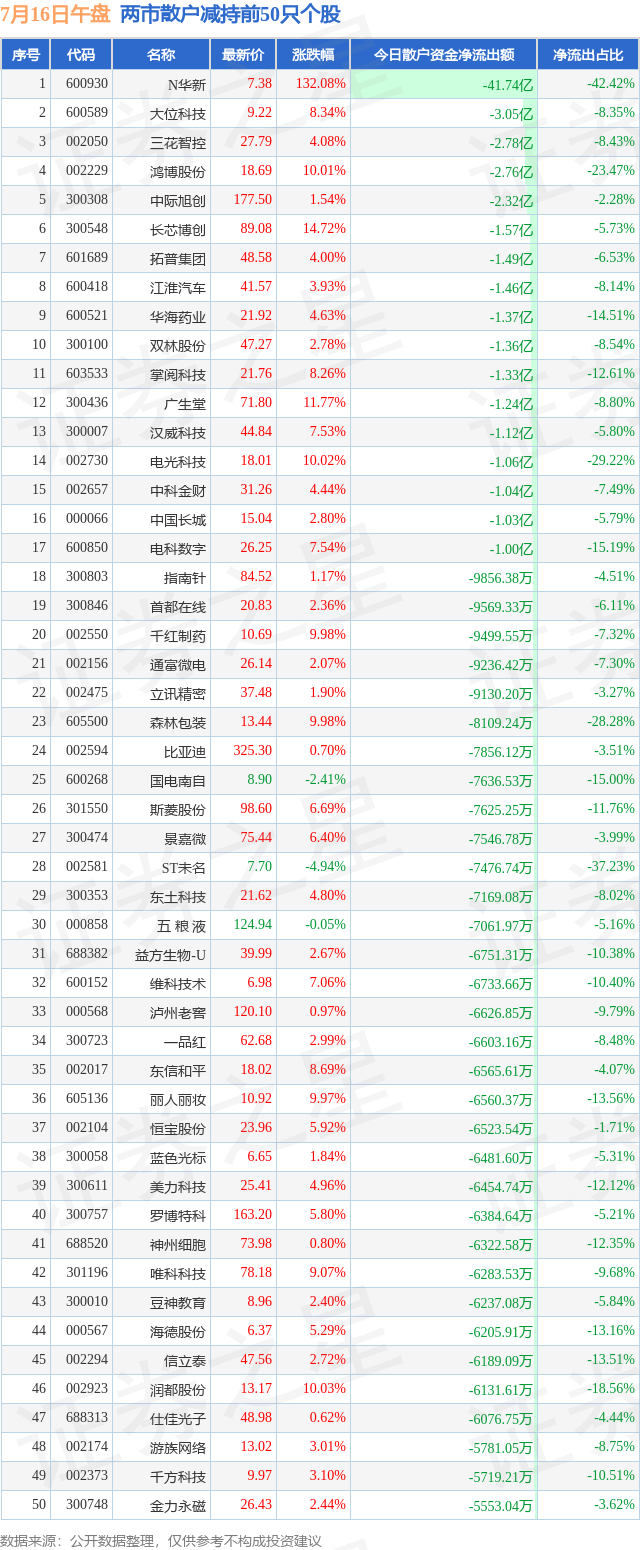Image resolution: width=640 pixels, height=1550 pixels.
Task: Click 电光科技 outflow ratio -29.22%
Action: (x=610, y=461)
